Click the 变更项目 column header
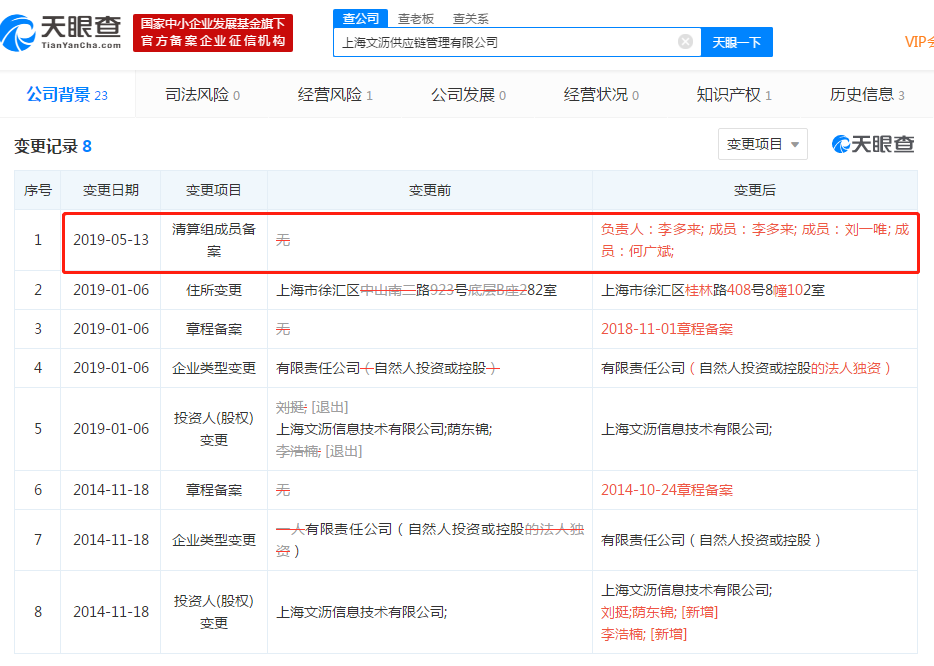The image size is (934, 666). (214, 190)
